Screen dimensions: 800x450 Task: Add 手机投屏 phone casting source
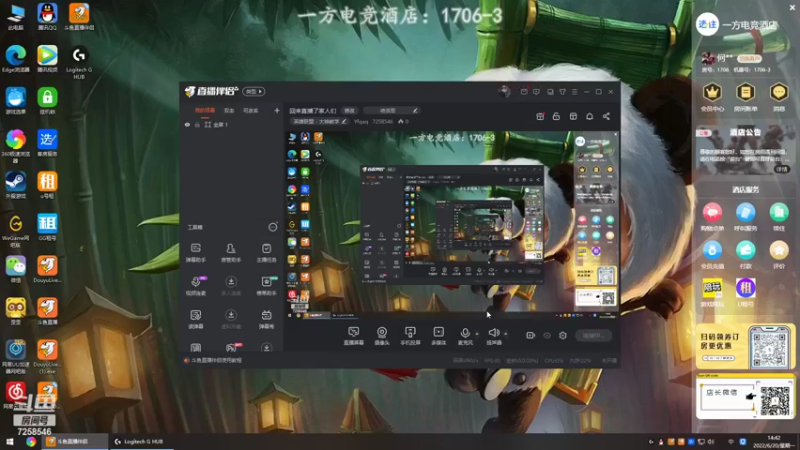(x=410, y=336)
